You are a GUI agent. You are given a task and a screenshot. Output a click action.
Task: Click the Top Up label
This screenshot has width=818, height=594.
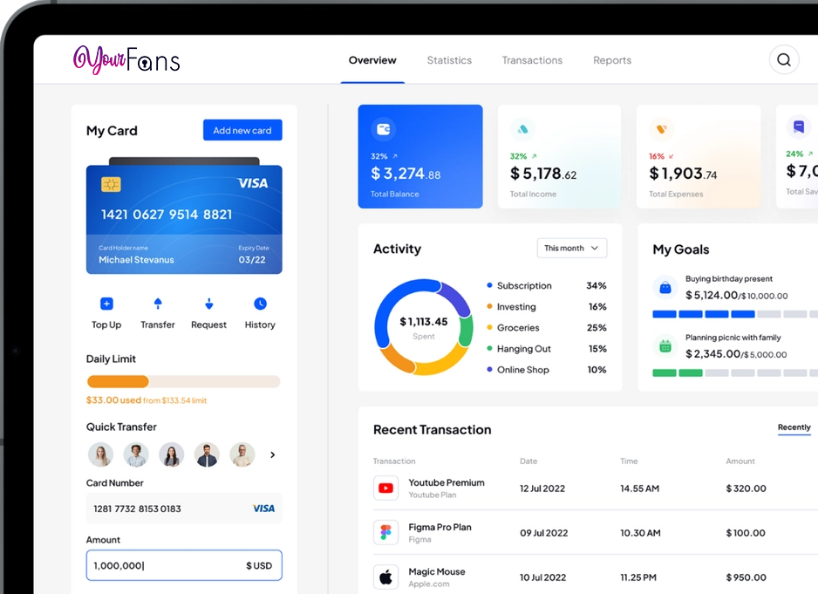tap(106, 324)
